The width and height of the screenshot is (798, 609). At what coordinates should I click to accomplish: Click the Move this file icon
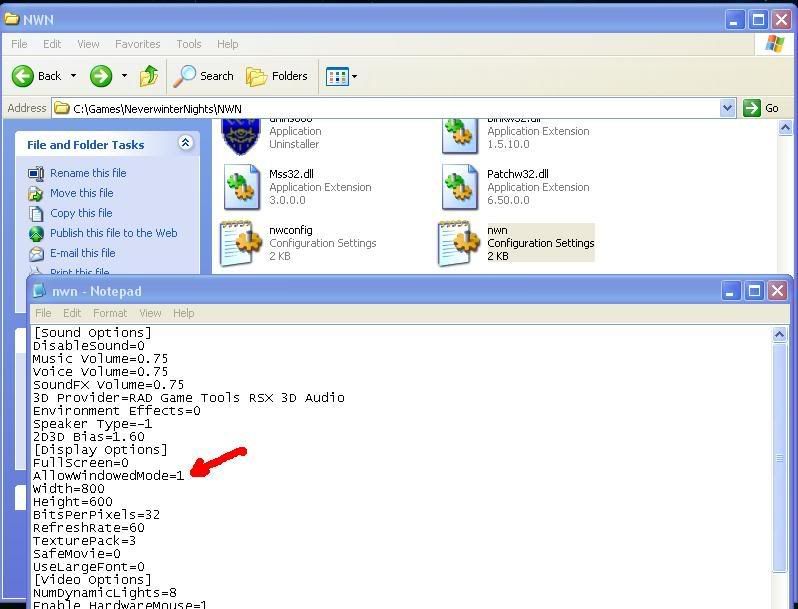[36, 193]
